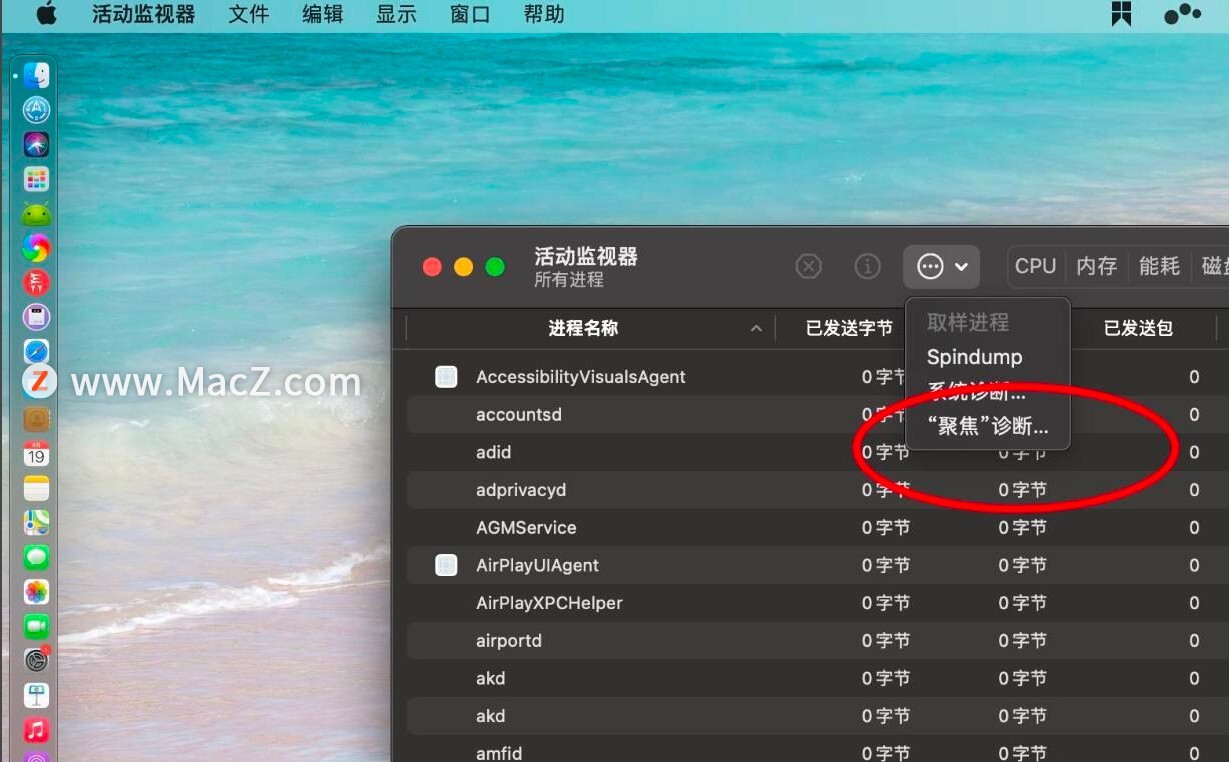Open Siri from the Dock

pyautogui.click(x=37, y=144)
